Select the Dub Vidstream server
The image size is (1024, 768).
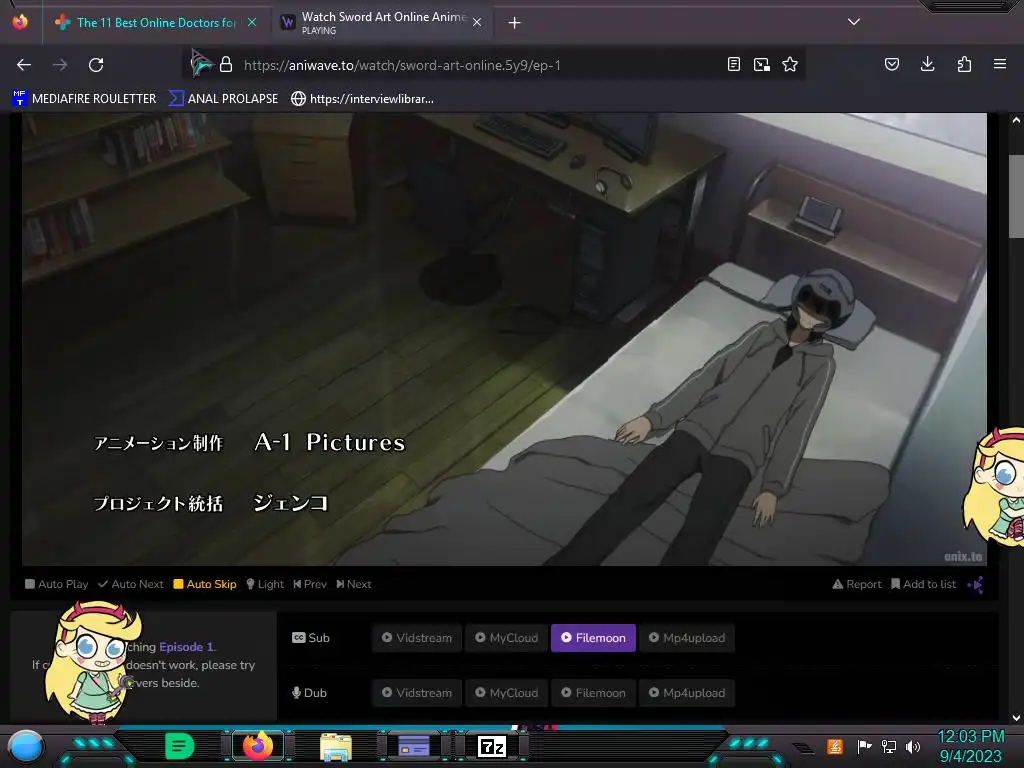417,693
